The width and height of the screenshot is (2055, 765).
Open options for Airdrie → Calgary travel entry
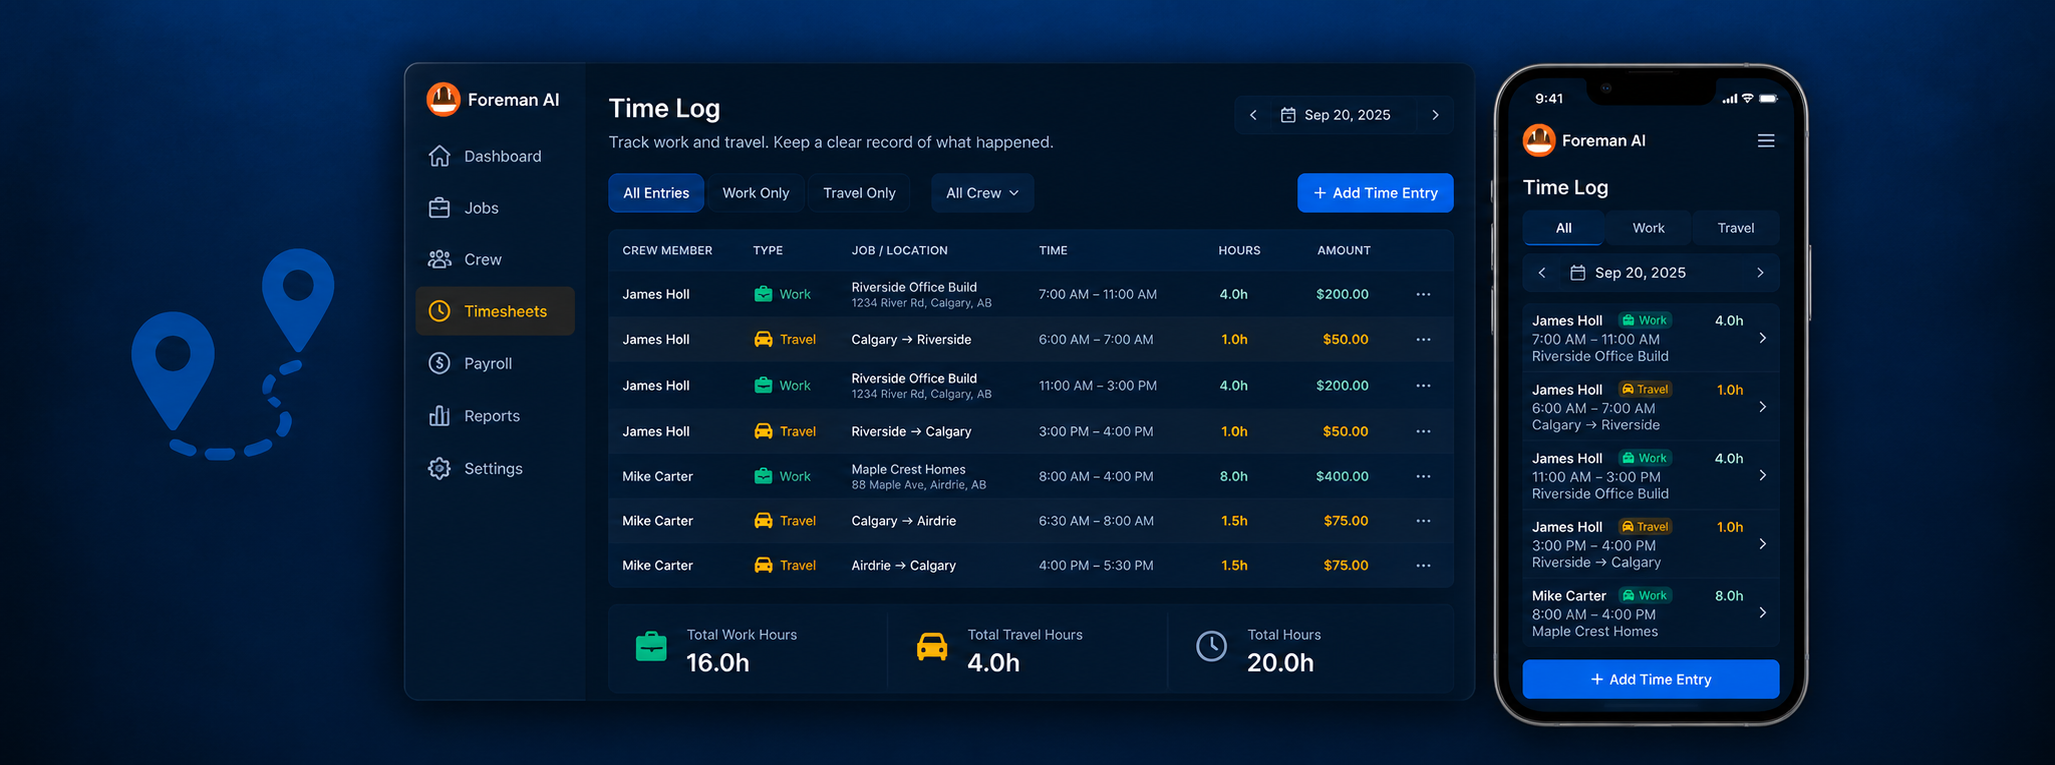[x=1423, y=566]
